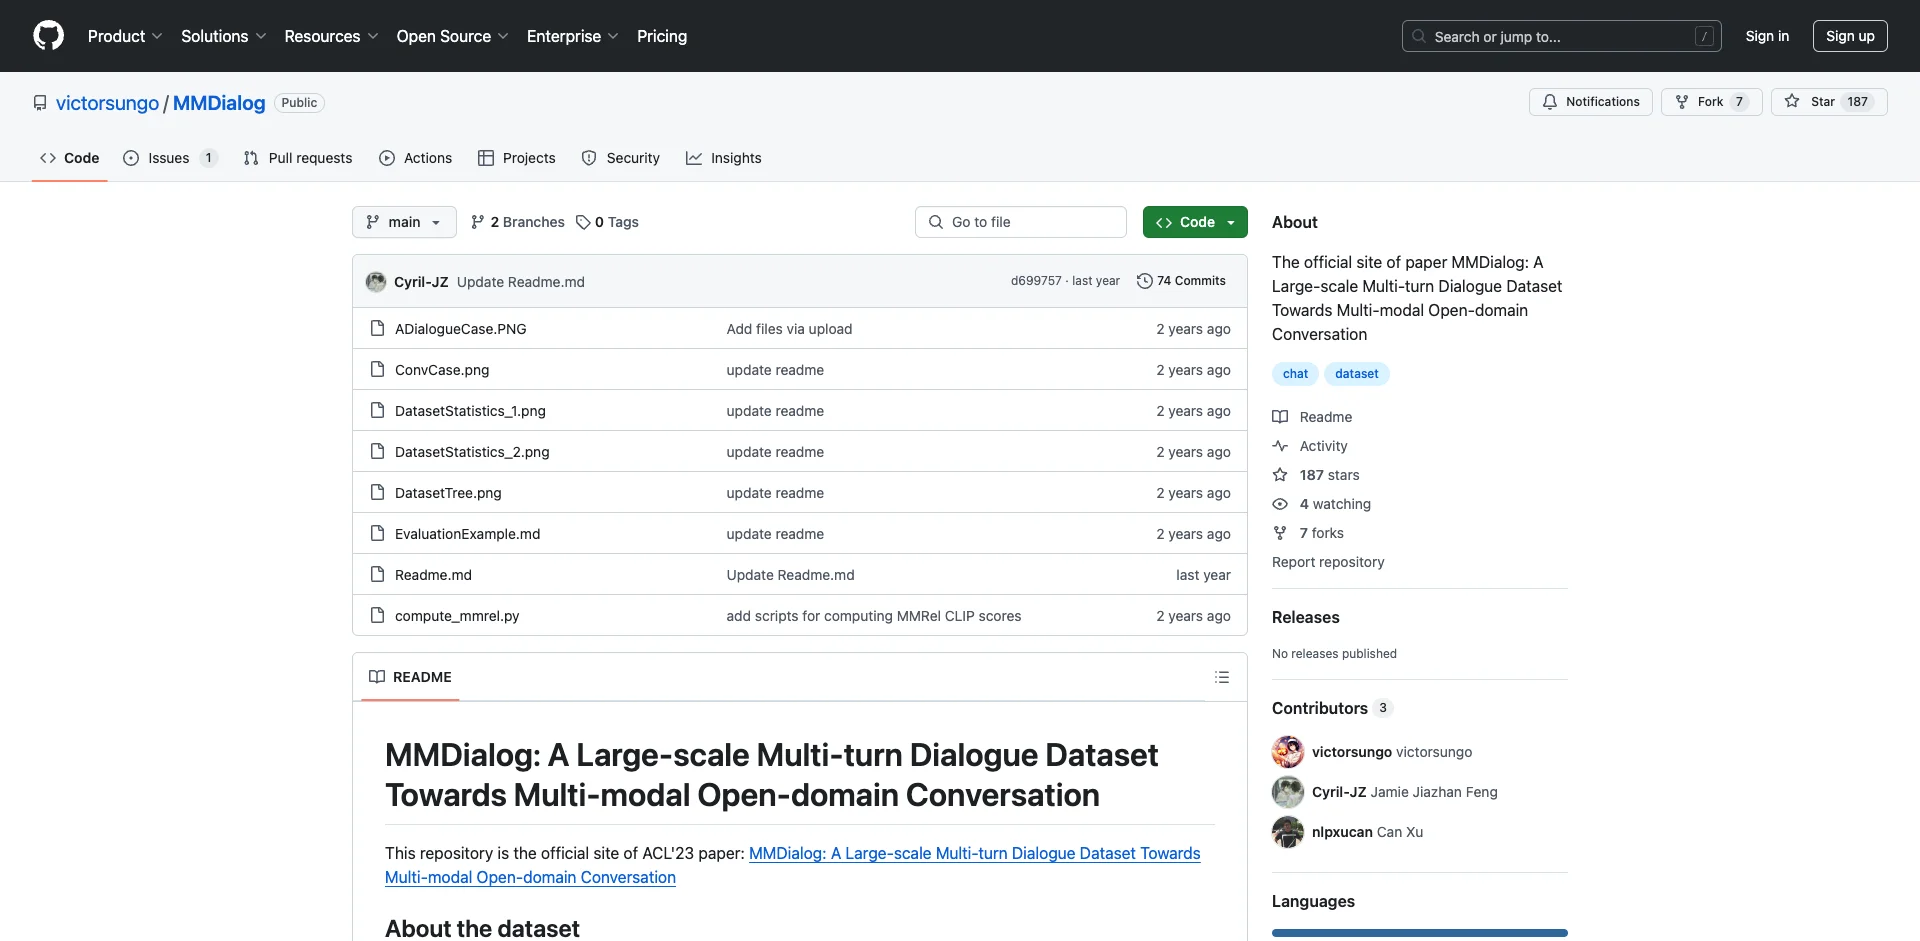
Task: Open the 2 Branches link
Action: coord(518,222)
